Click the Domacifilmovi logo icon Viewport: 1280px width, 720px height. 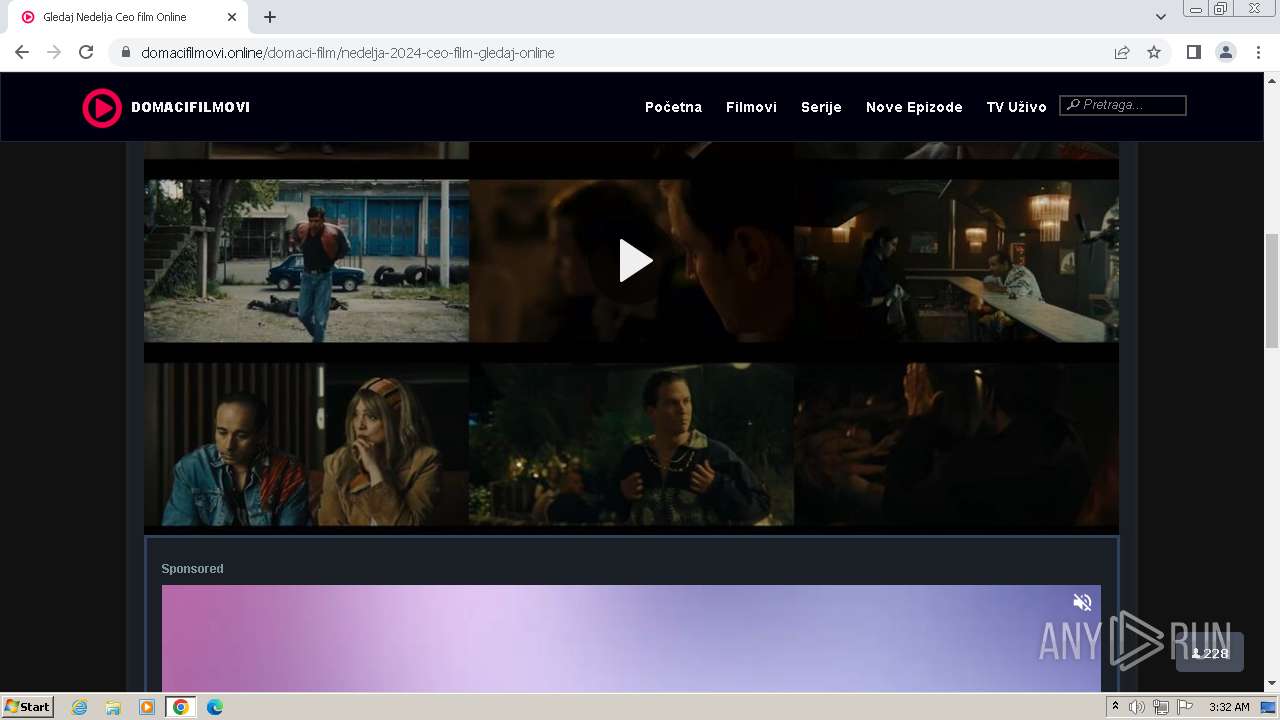point(101,107)
